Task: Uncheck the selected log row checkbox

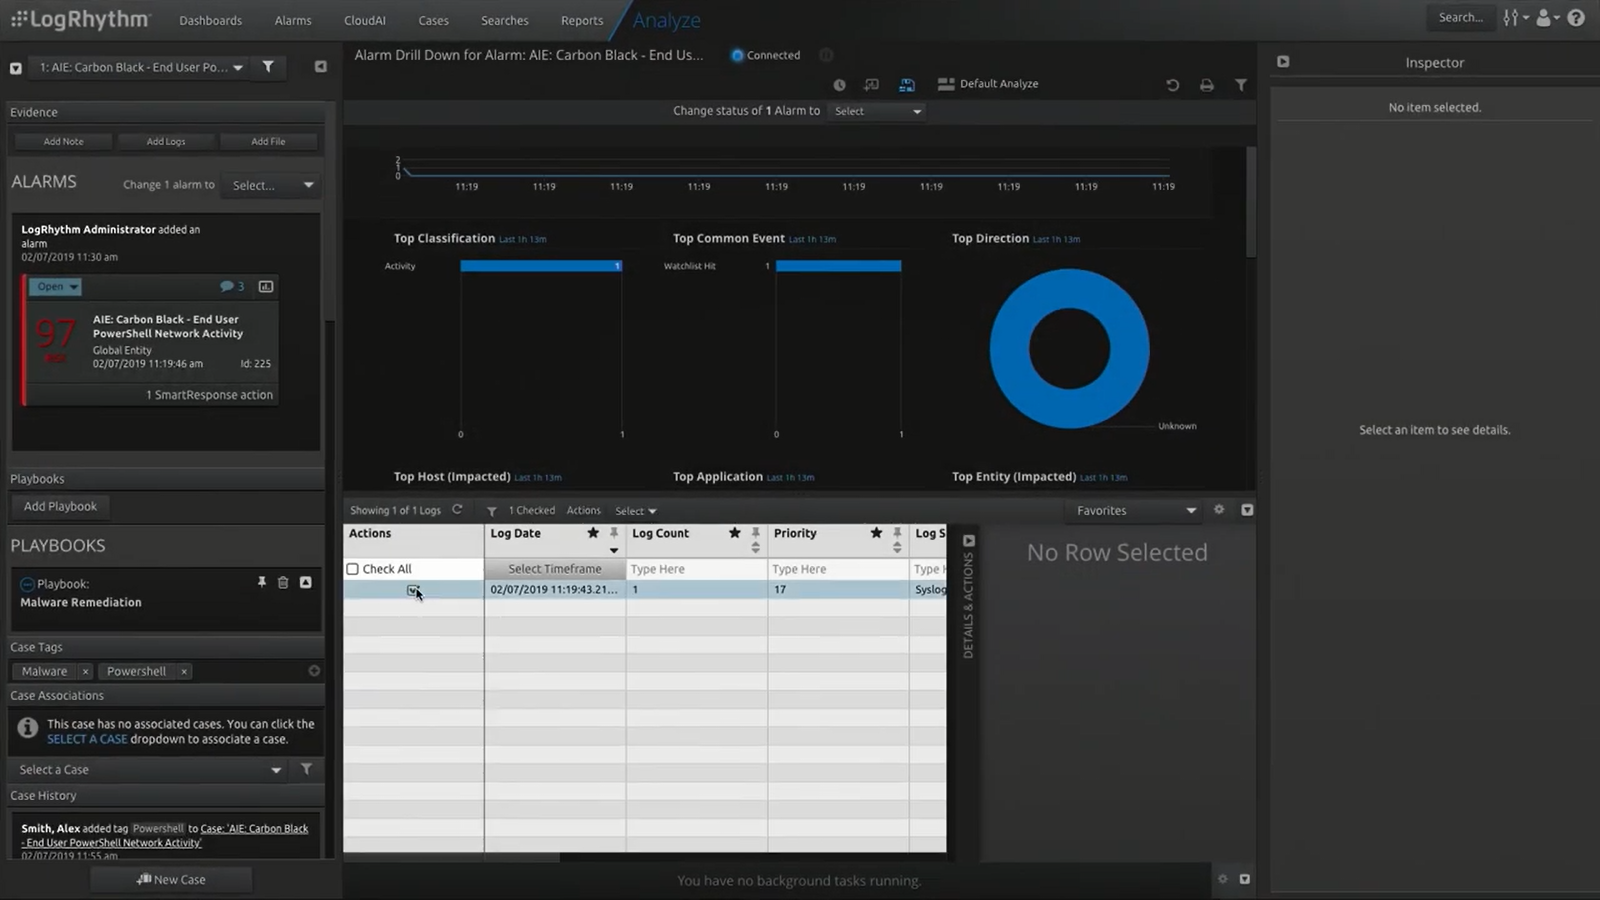Action: 412,590
